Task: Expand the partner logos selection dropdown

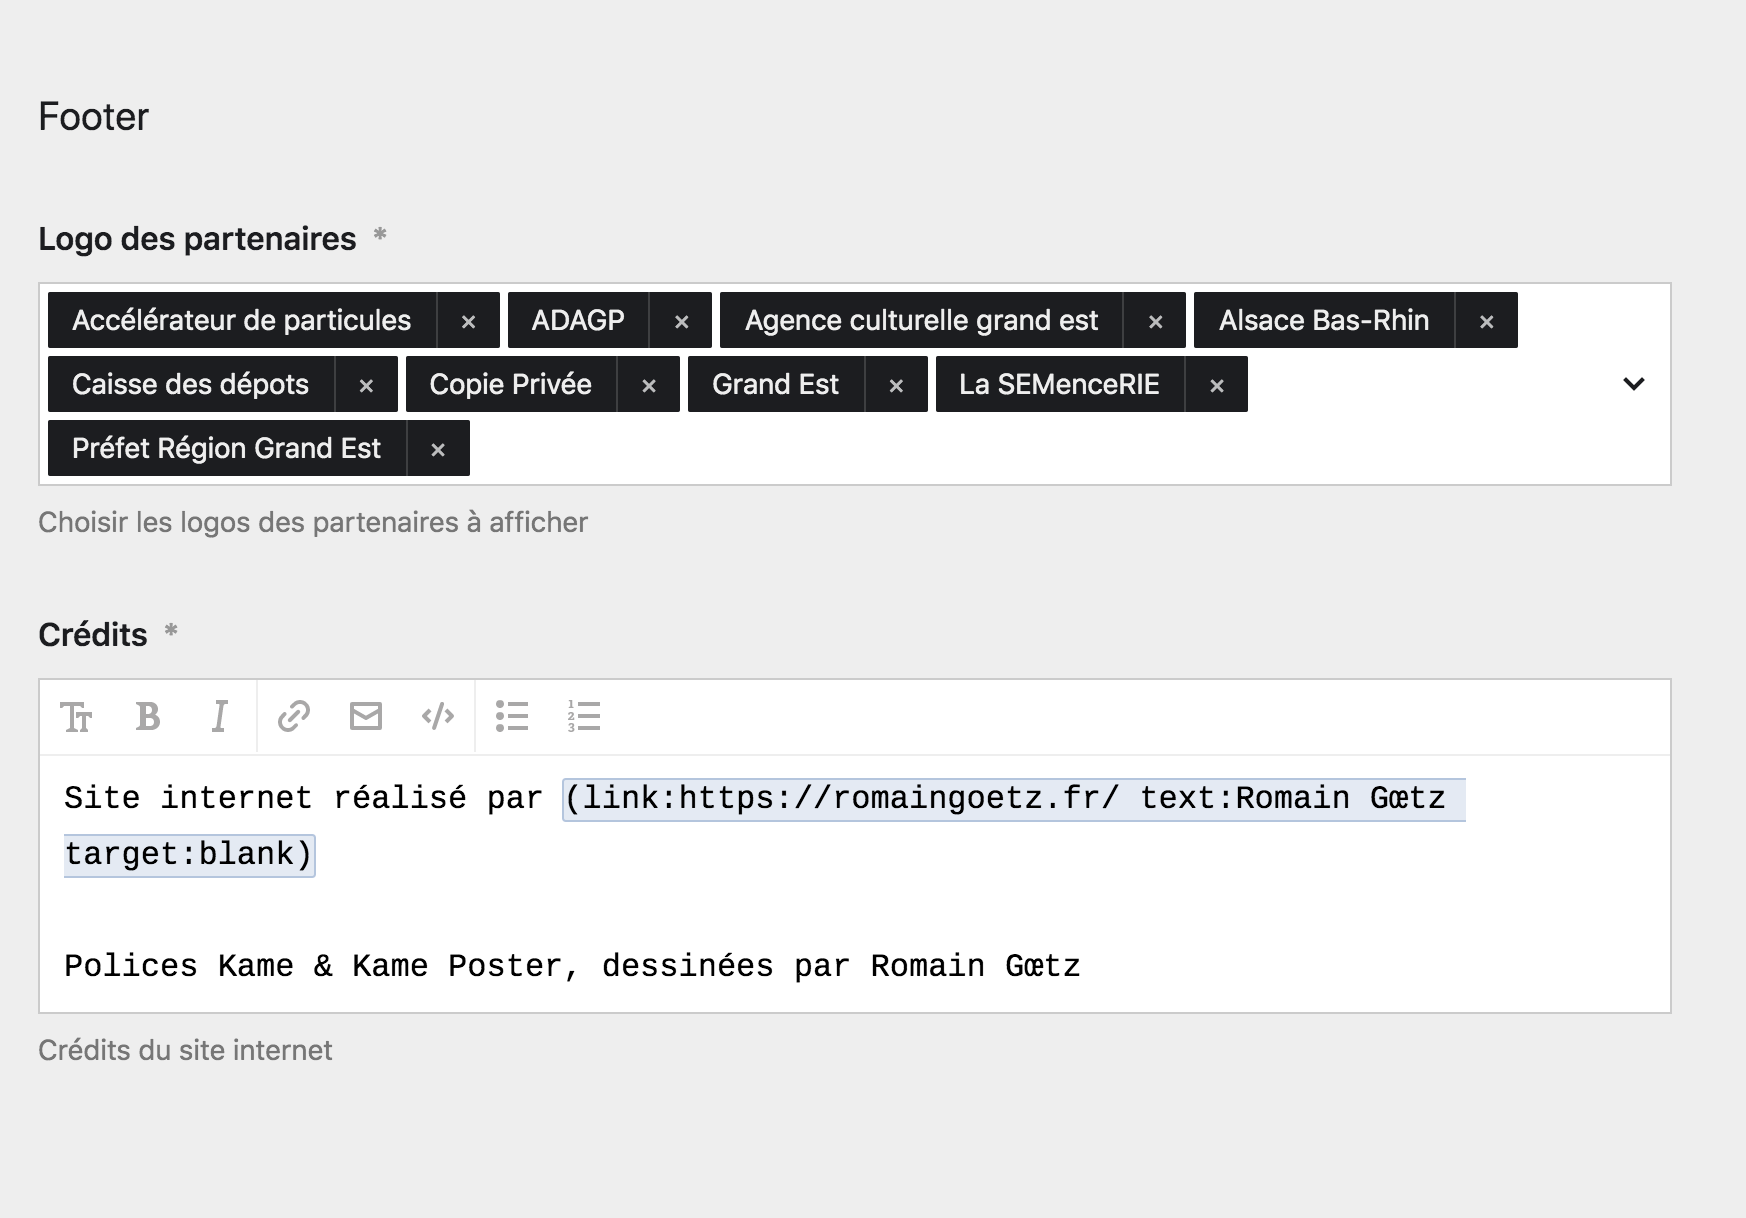Action: pos(1632,384)
